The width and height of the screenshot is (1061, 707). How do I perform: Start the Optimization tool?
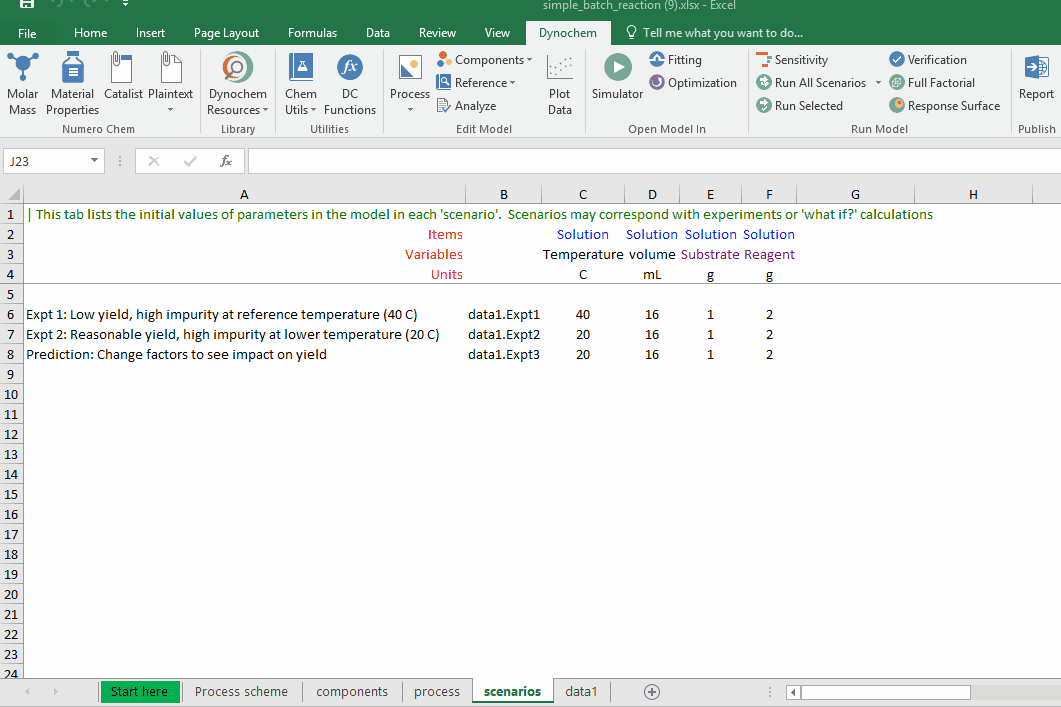[693, 83]
